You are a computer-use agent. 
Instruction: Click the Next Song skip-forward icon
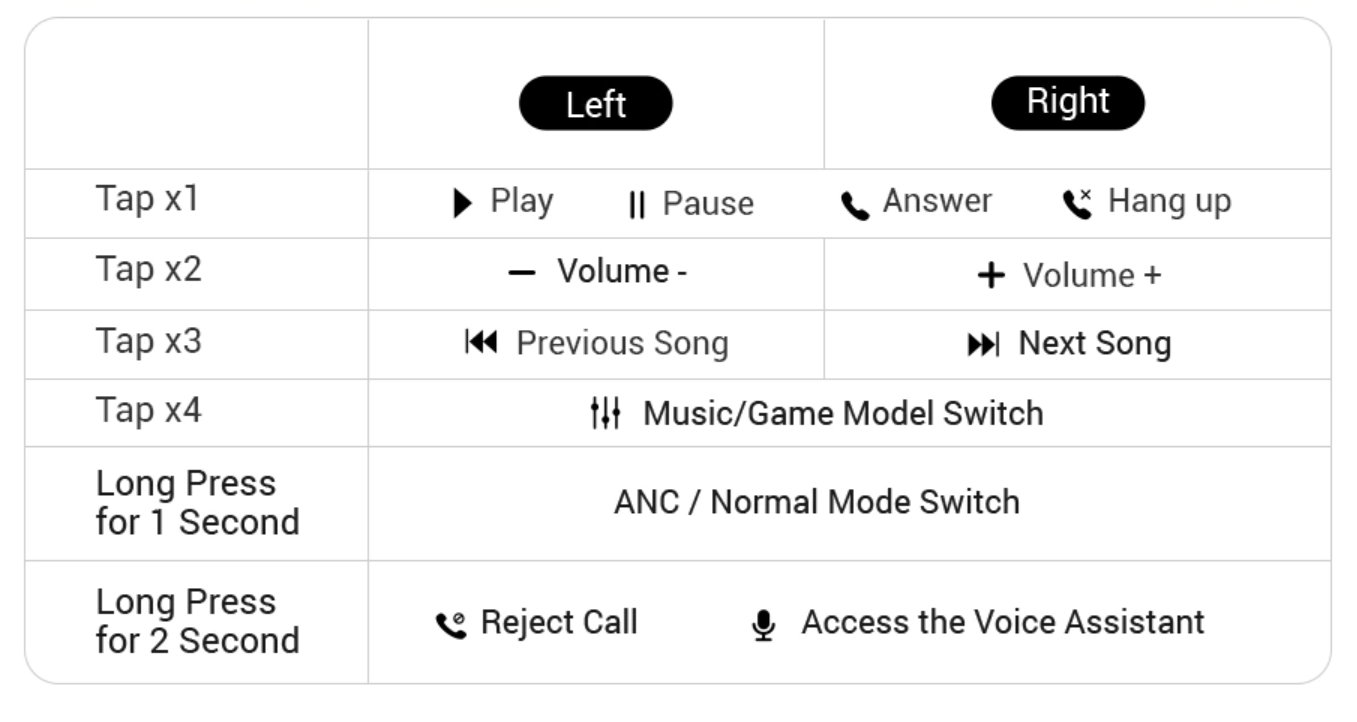coord(983,345)
